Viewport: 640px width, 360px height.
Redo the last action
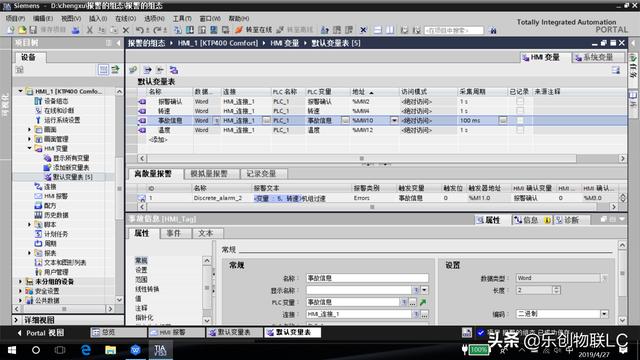(158, 30)
